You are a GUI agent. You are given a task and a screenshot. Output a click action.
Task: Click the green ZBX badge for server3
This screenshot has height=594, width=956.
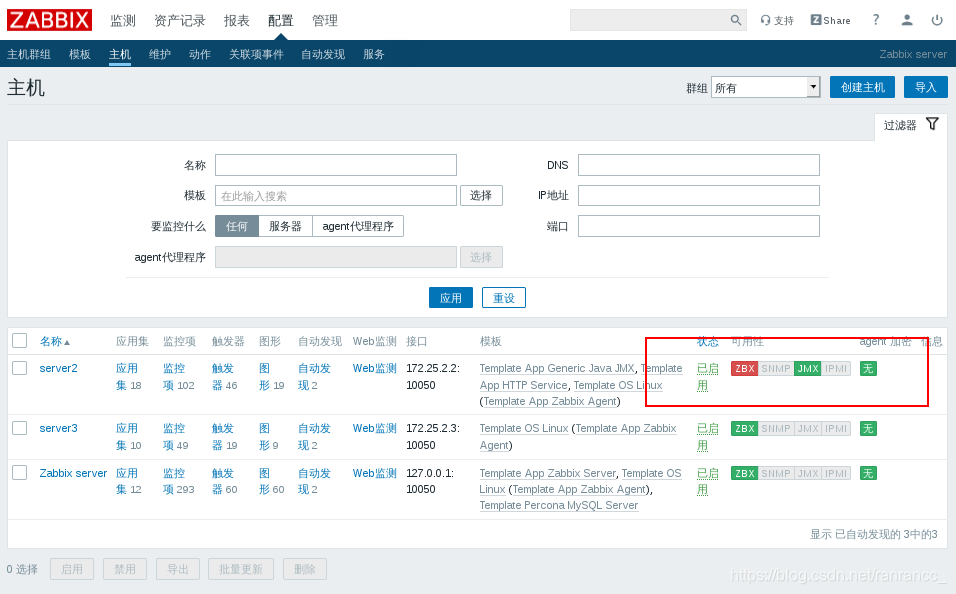[744, 429]
